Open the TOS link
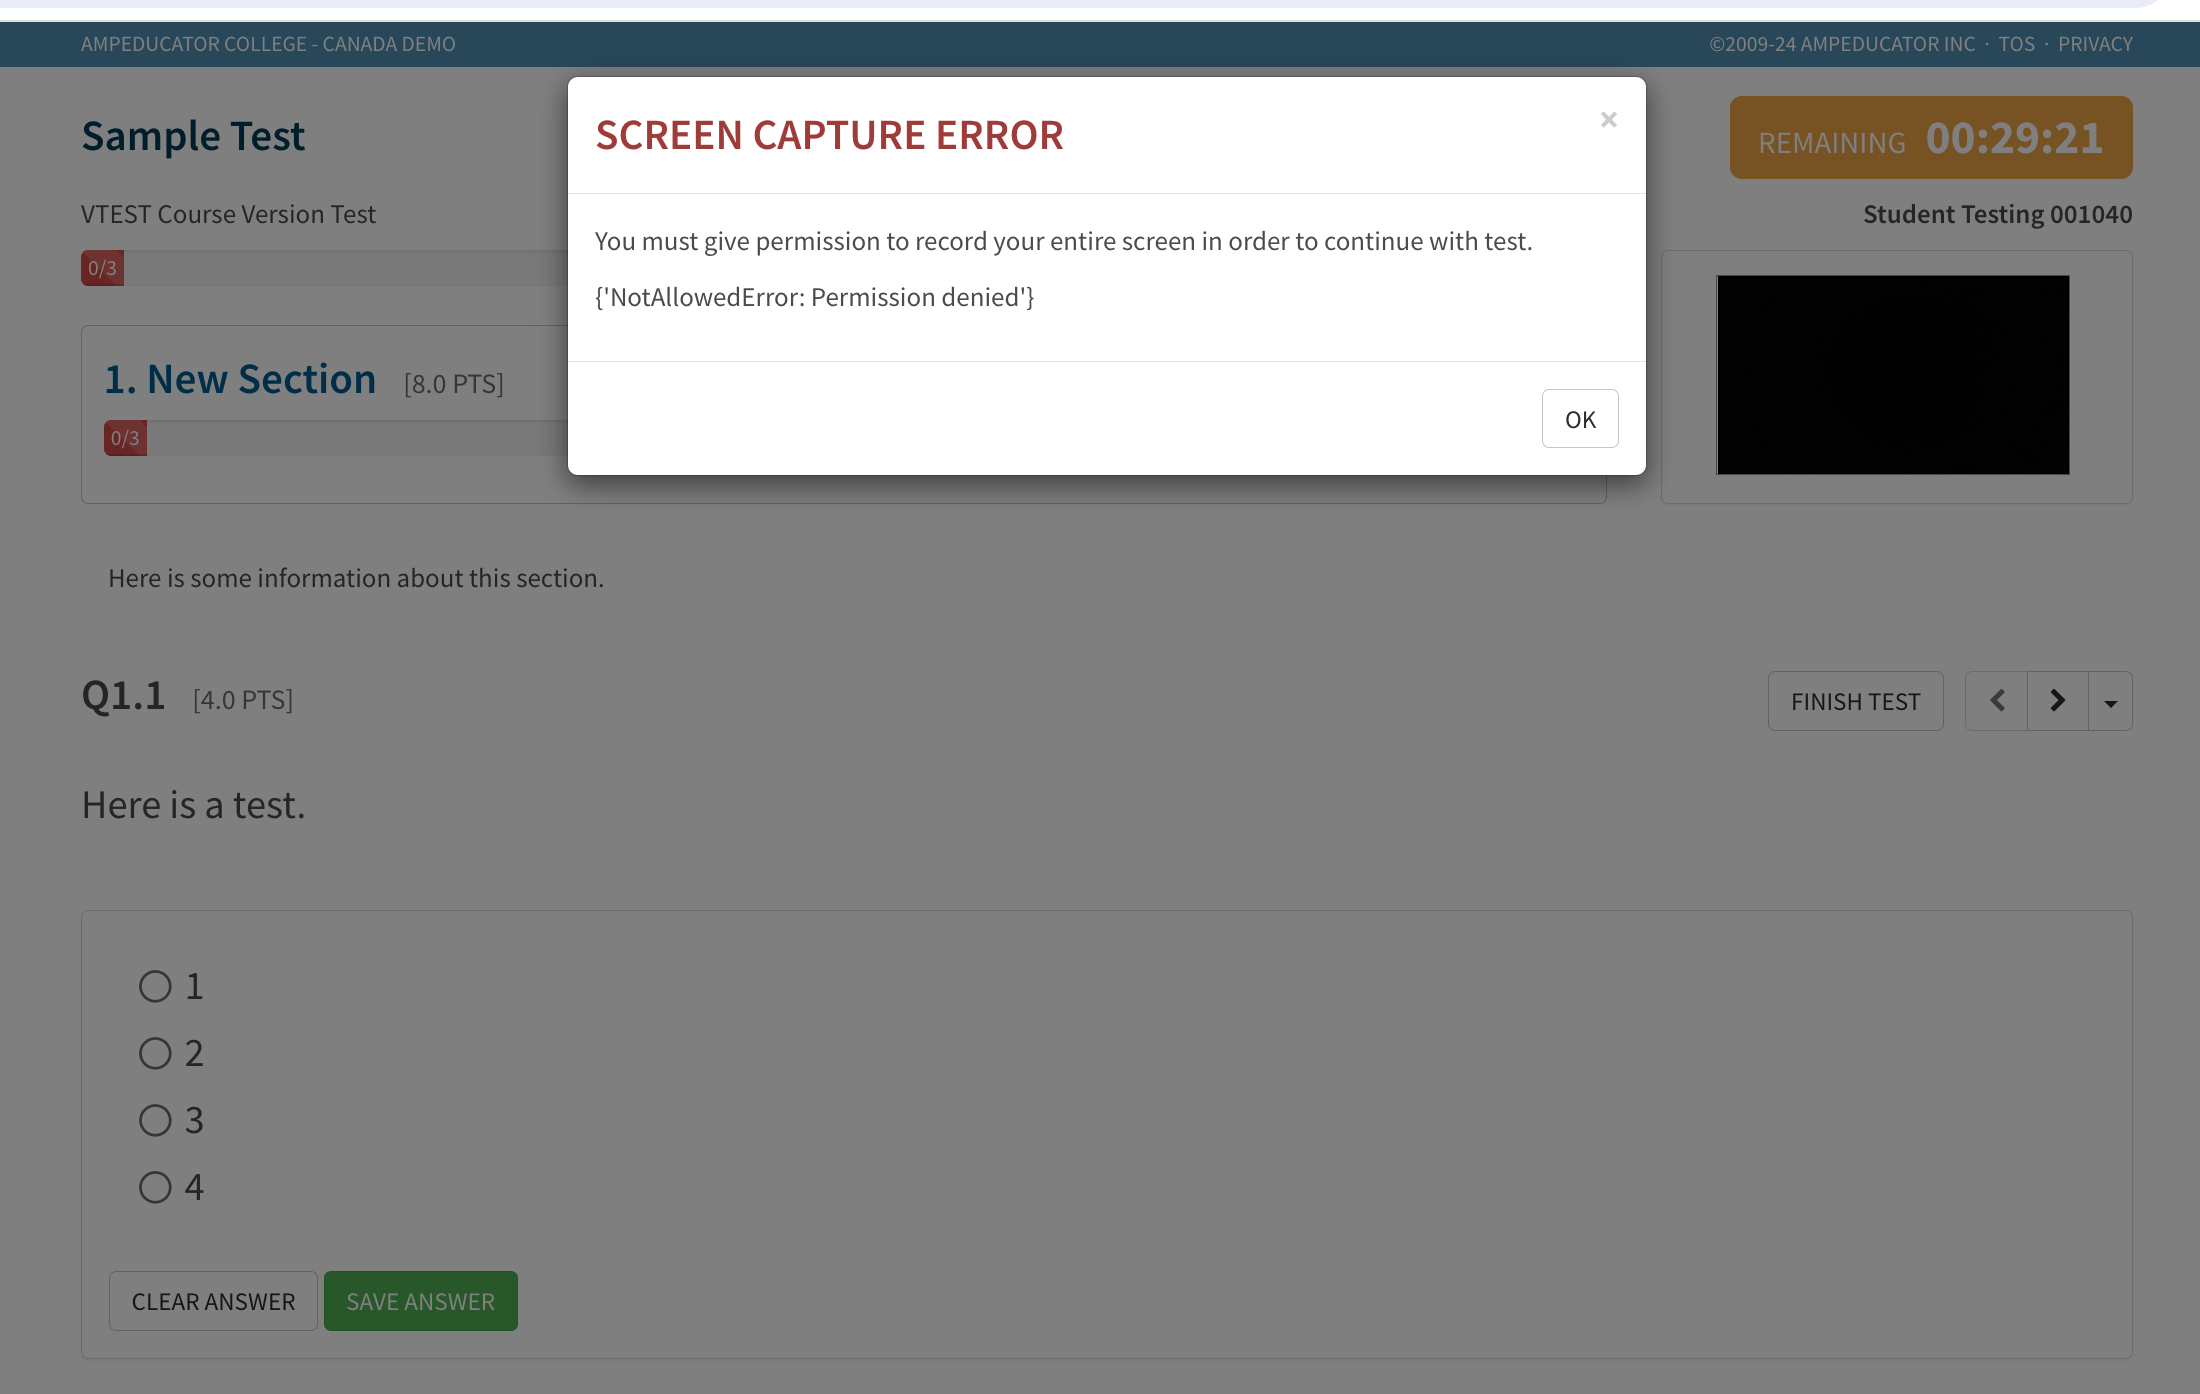2200x1394 pixels. [x=2016, y=44]
